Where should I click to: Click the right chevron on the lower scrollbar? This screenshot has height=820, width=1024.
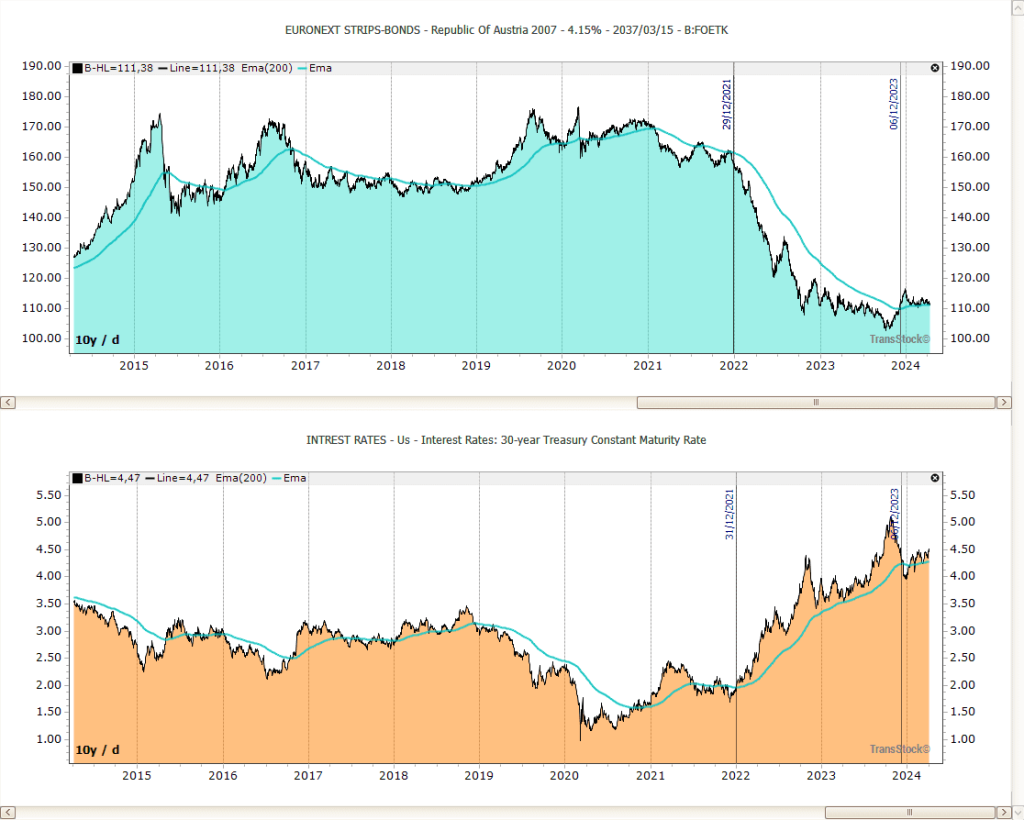(x=1004, y=812)
